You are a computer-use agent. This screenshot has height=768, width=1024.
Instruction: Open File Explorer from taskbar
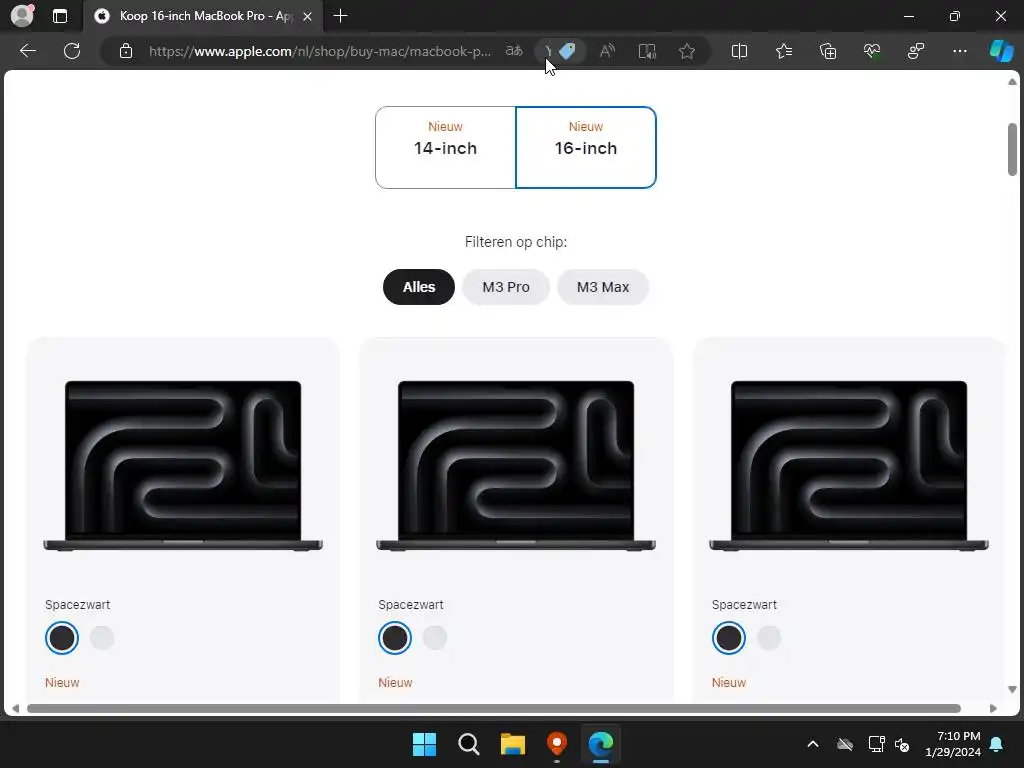[513, 744]
